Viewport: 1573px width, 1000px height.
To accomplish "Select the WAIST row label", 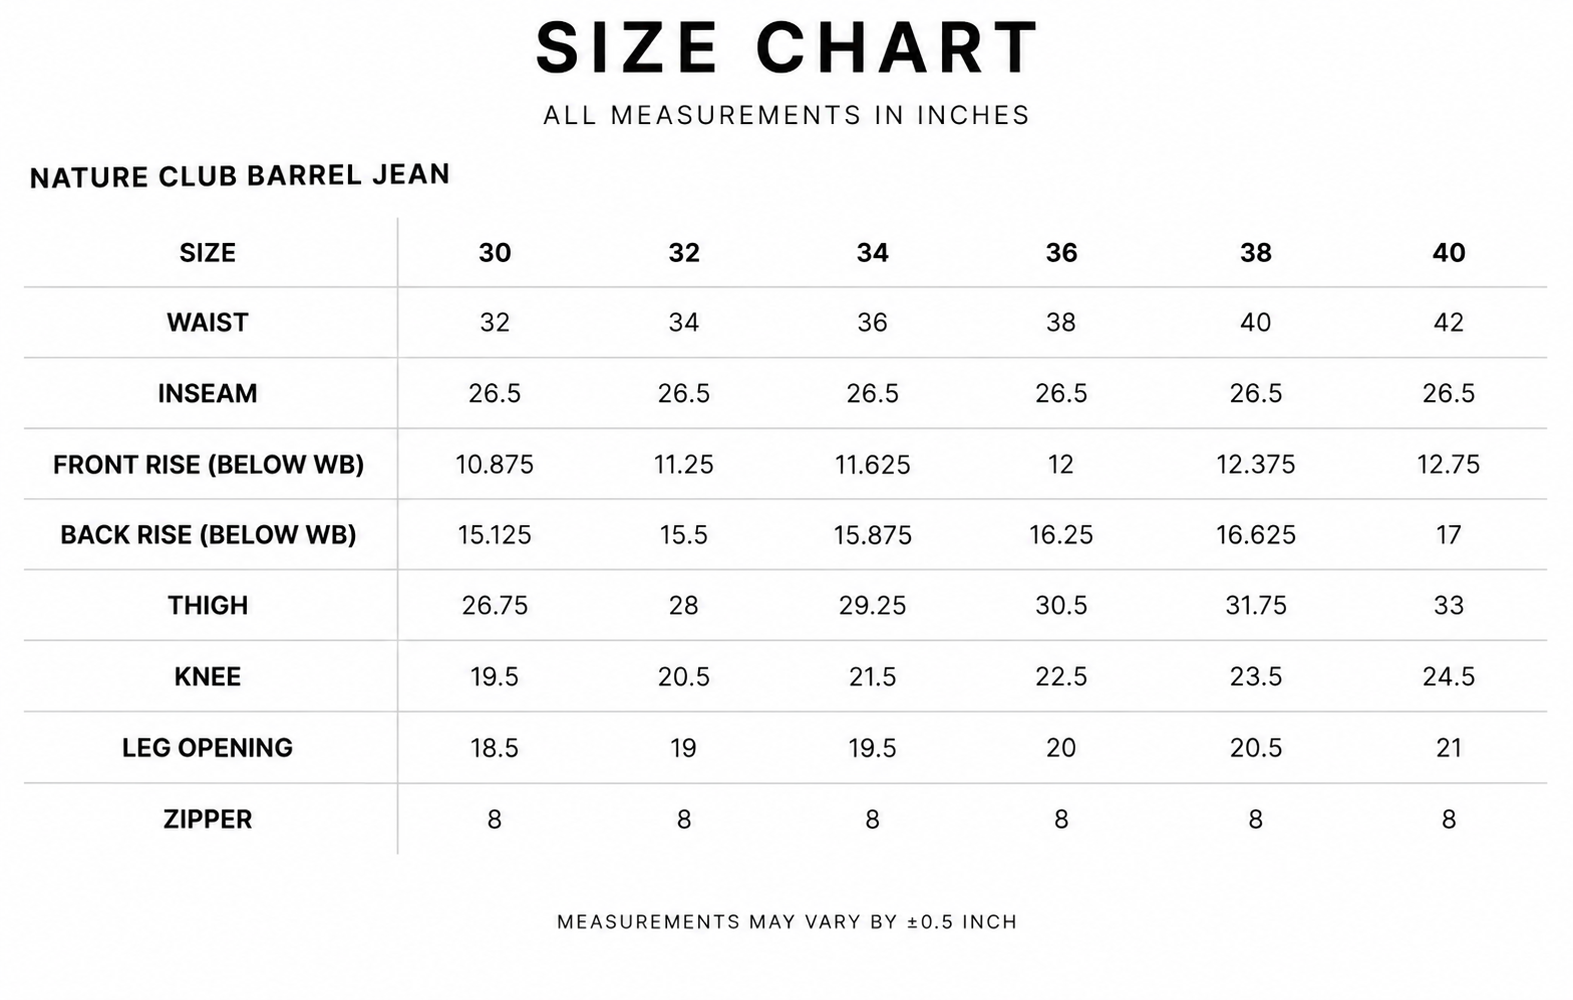I will (x=207, y=322).
